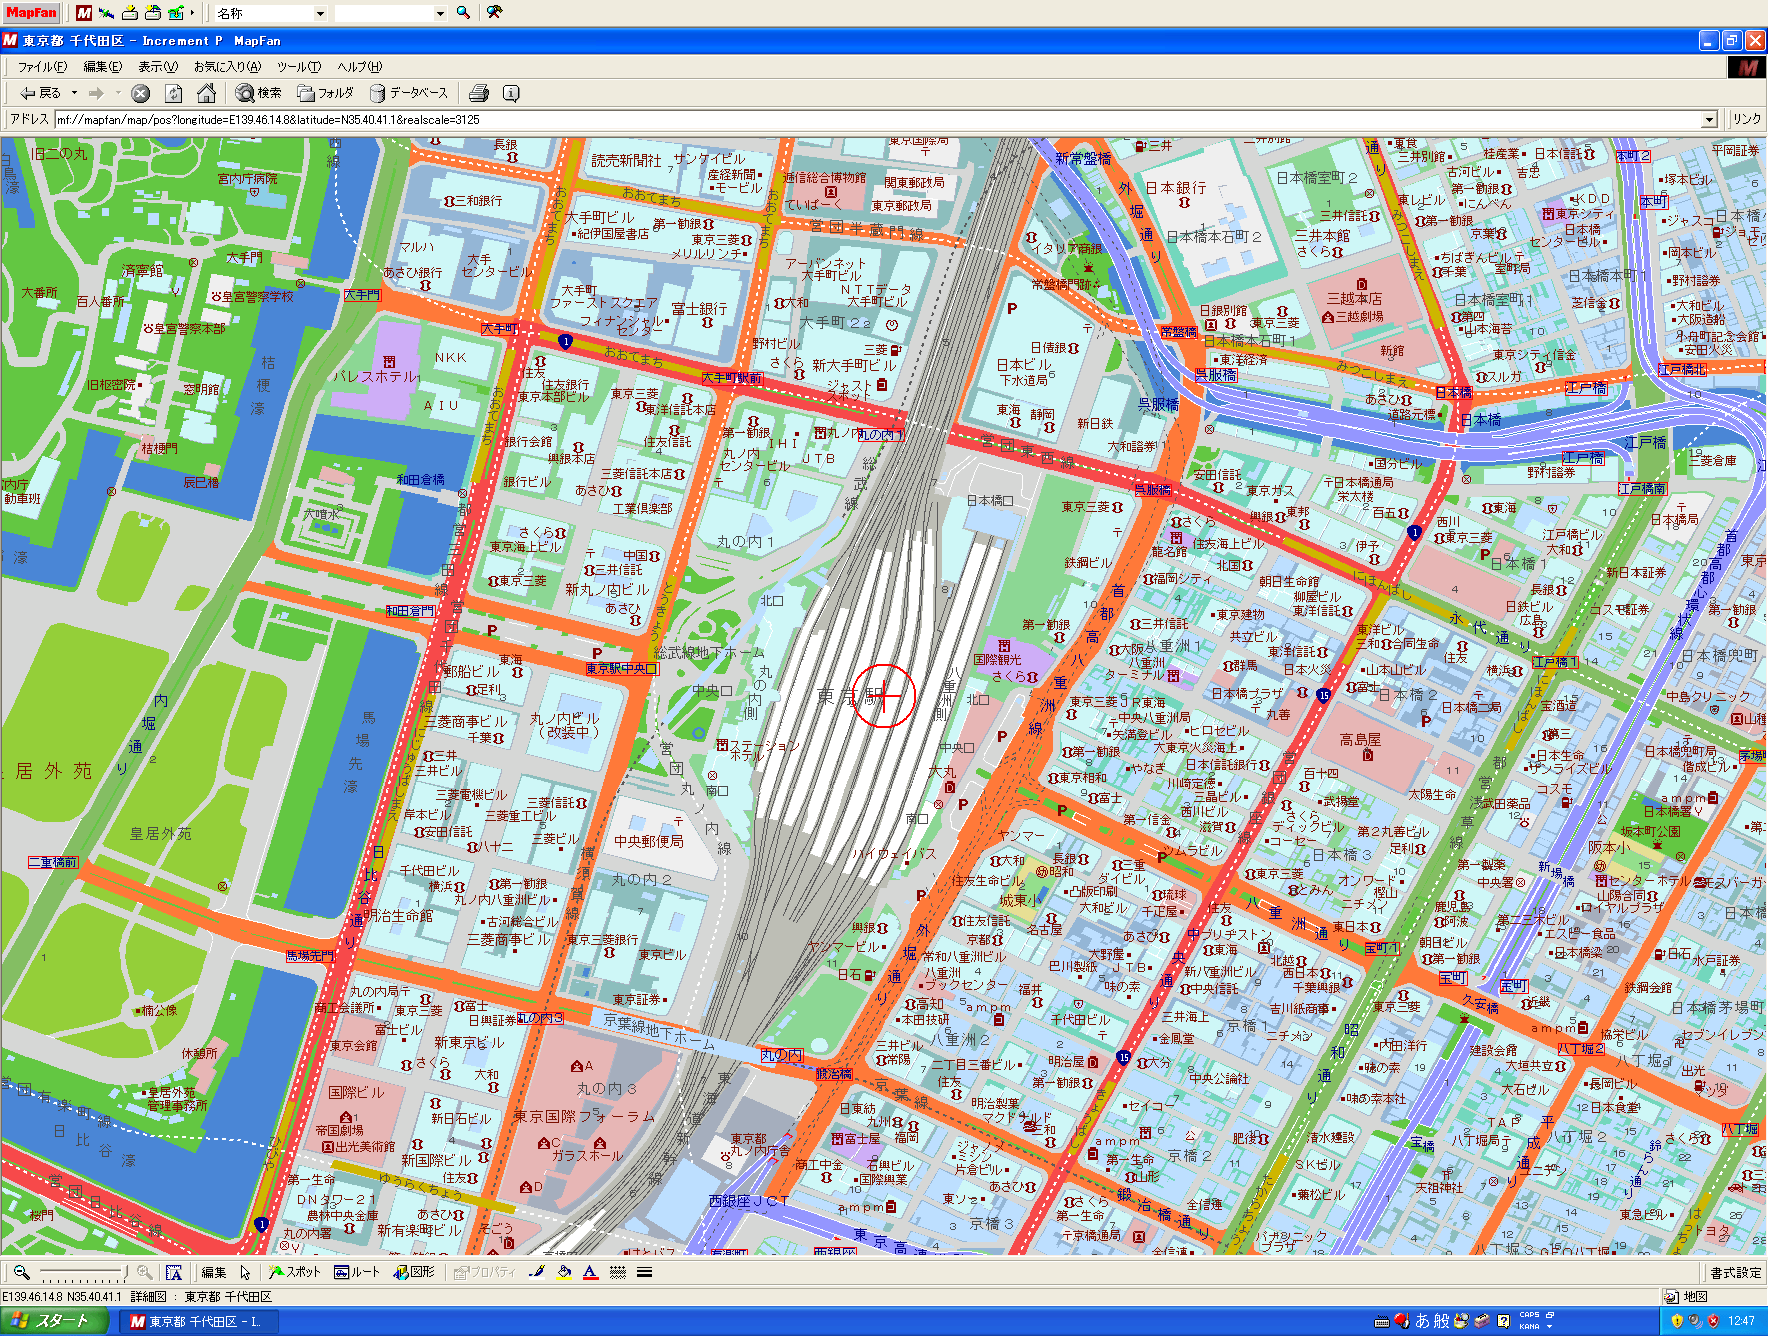1768x1336 pixels.
Task: Click the 書式設定 format settings button
Action: [x=1735, y=1272]
